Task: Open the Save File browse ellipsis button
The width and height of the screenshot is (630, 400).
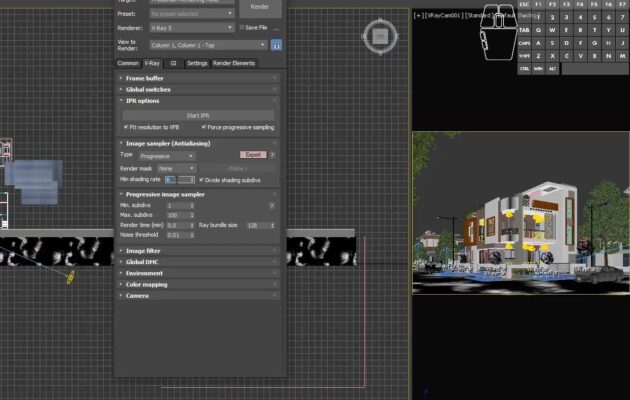Action: (277, 28)
